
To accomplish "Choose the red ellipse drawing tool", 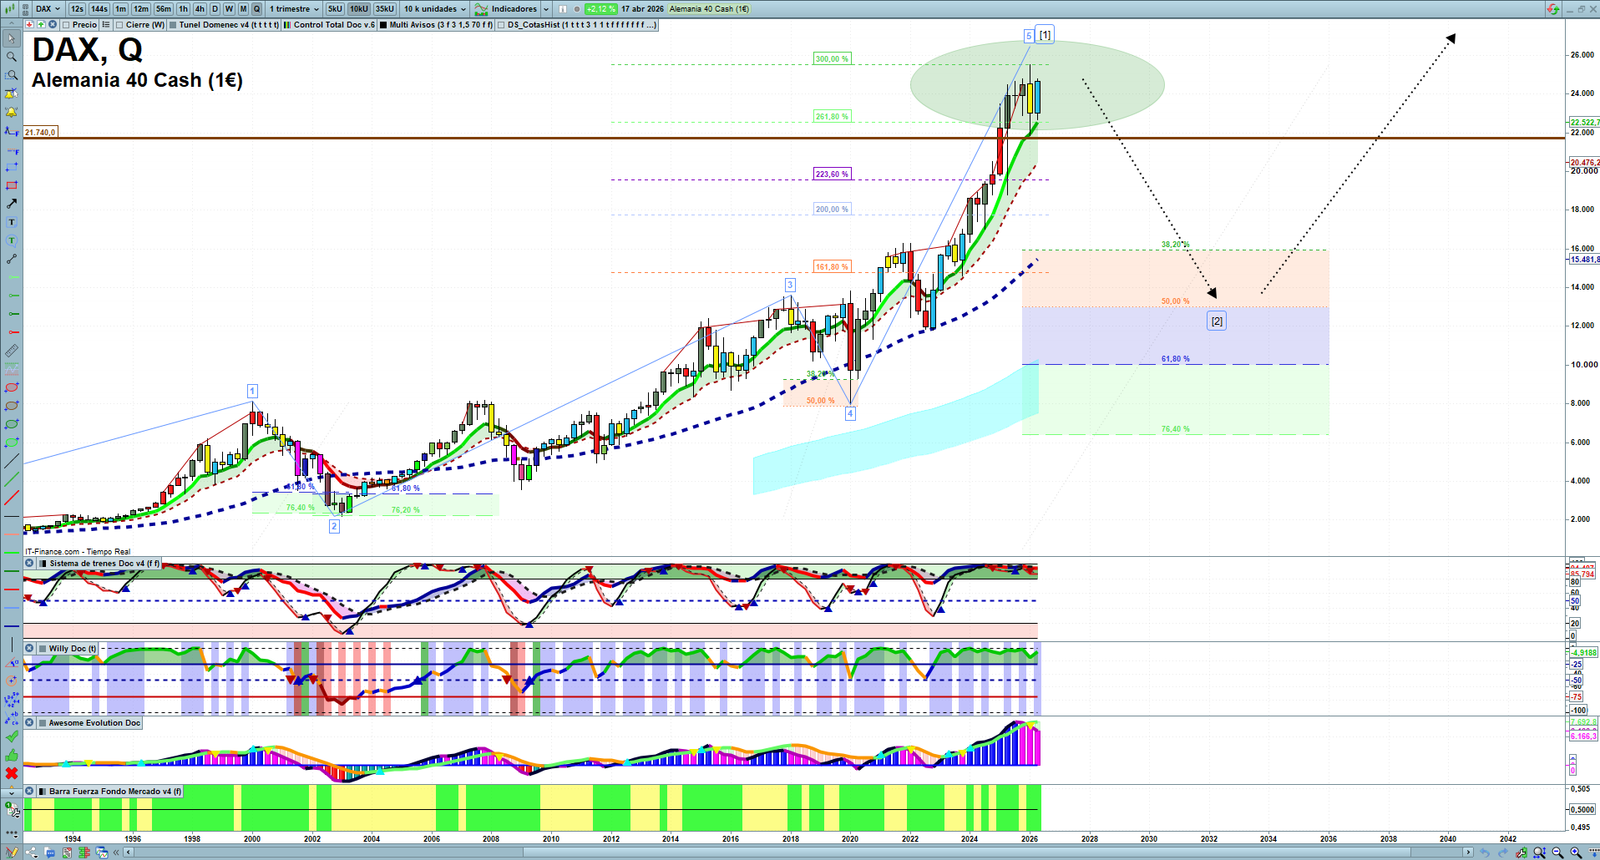I will click(x=11, y=387).
